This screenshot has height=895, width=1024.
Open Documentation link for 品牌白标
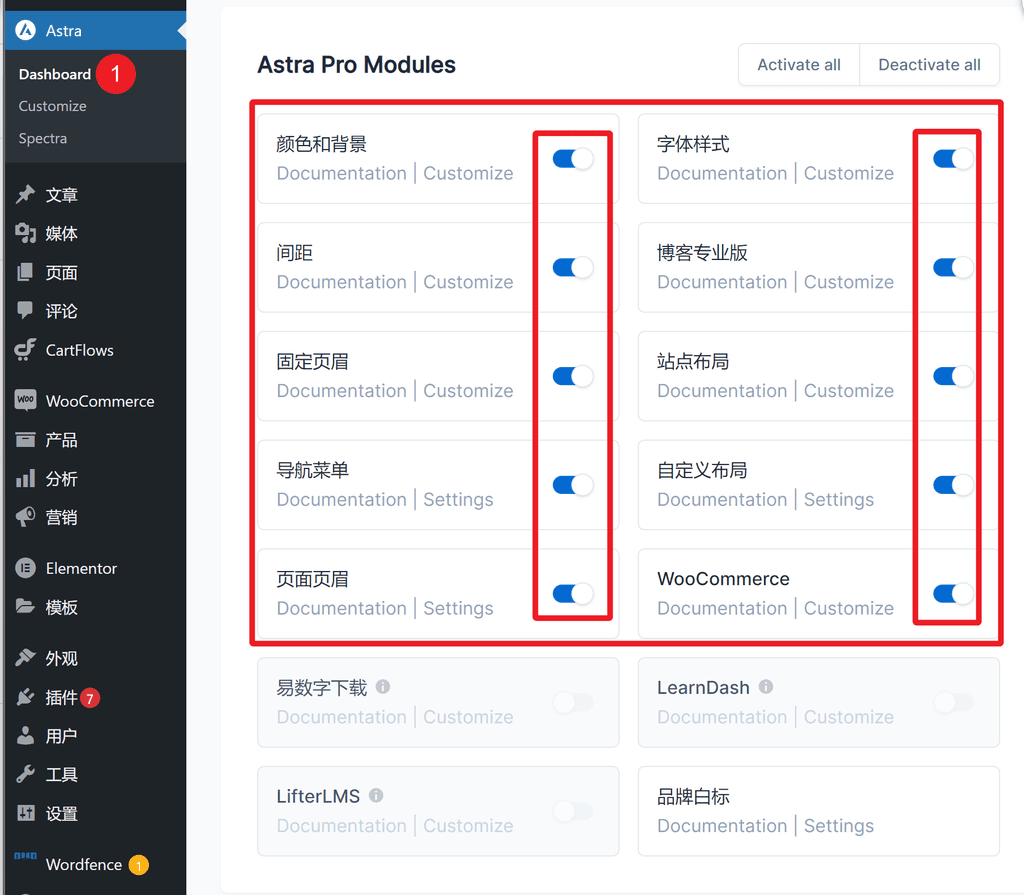722,826
